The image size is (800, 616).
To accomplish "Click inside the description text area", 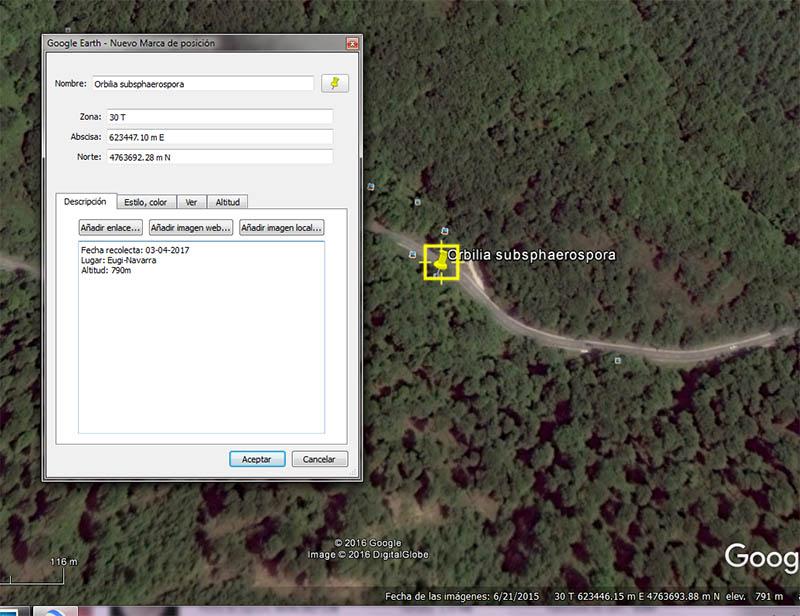I will pos(202,337).
